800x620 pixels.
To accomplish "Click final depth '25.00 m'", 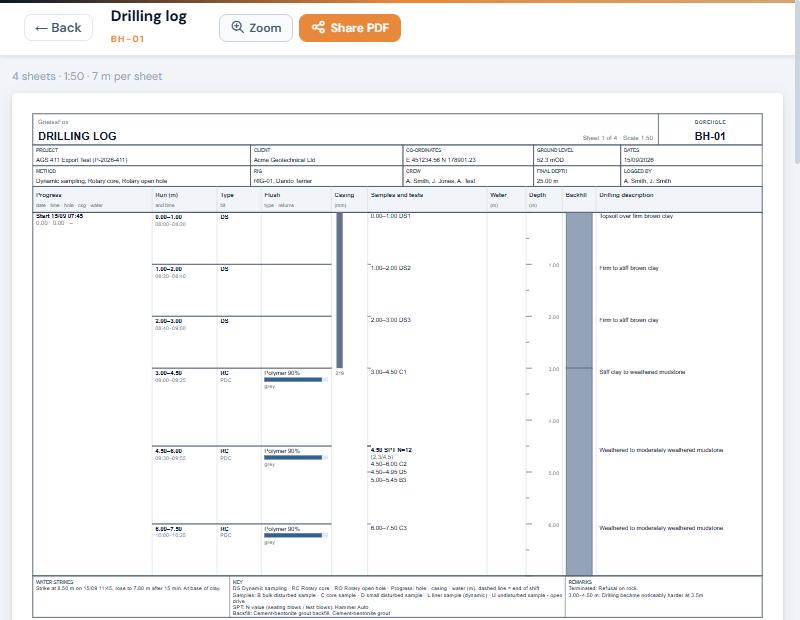I will pos(547,181).
